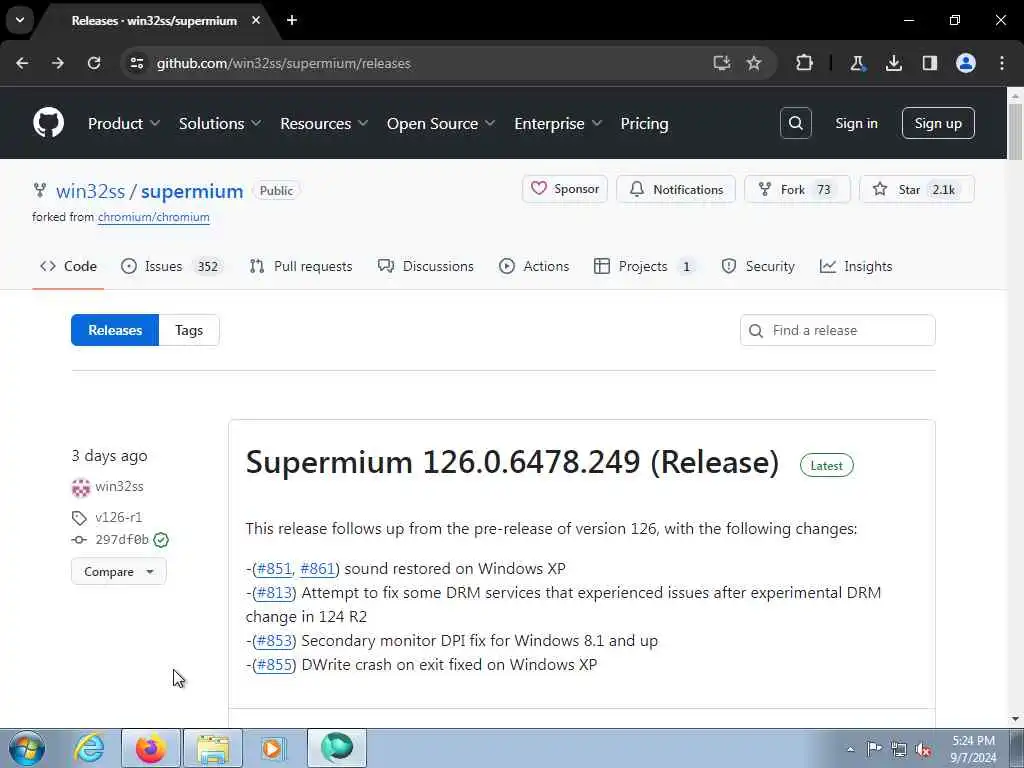
Task: Click the Sponsor heart button
Action: [x=565, y=189]
